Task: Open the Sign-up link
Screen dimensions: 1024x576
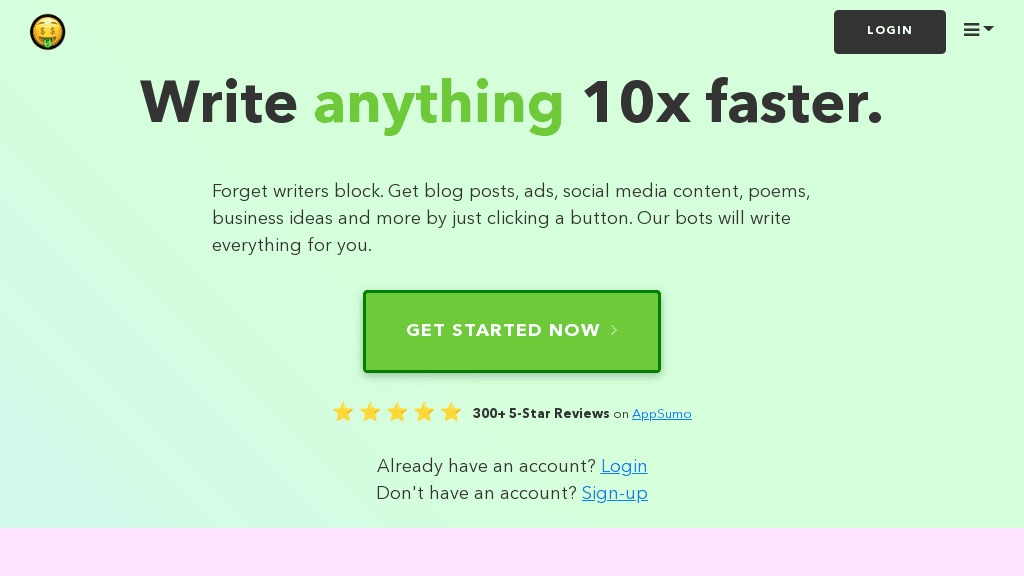Action: point(615,493)
